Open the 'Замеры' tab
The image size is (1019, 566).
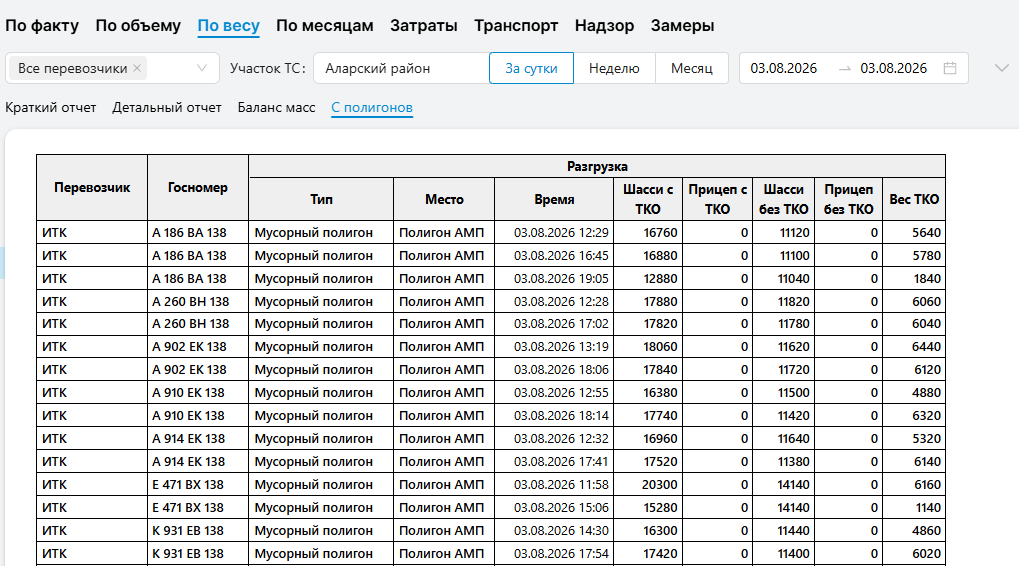682,25
